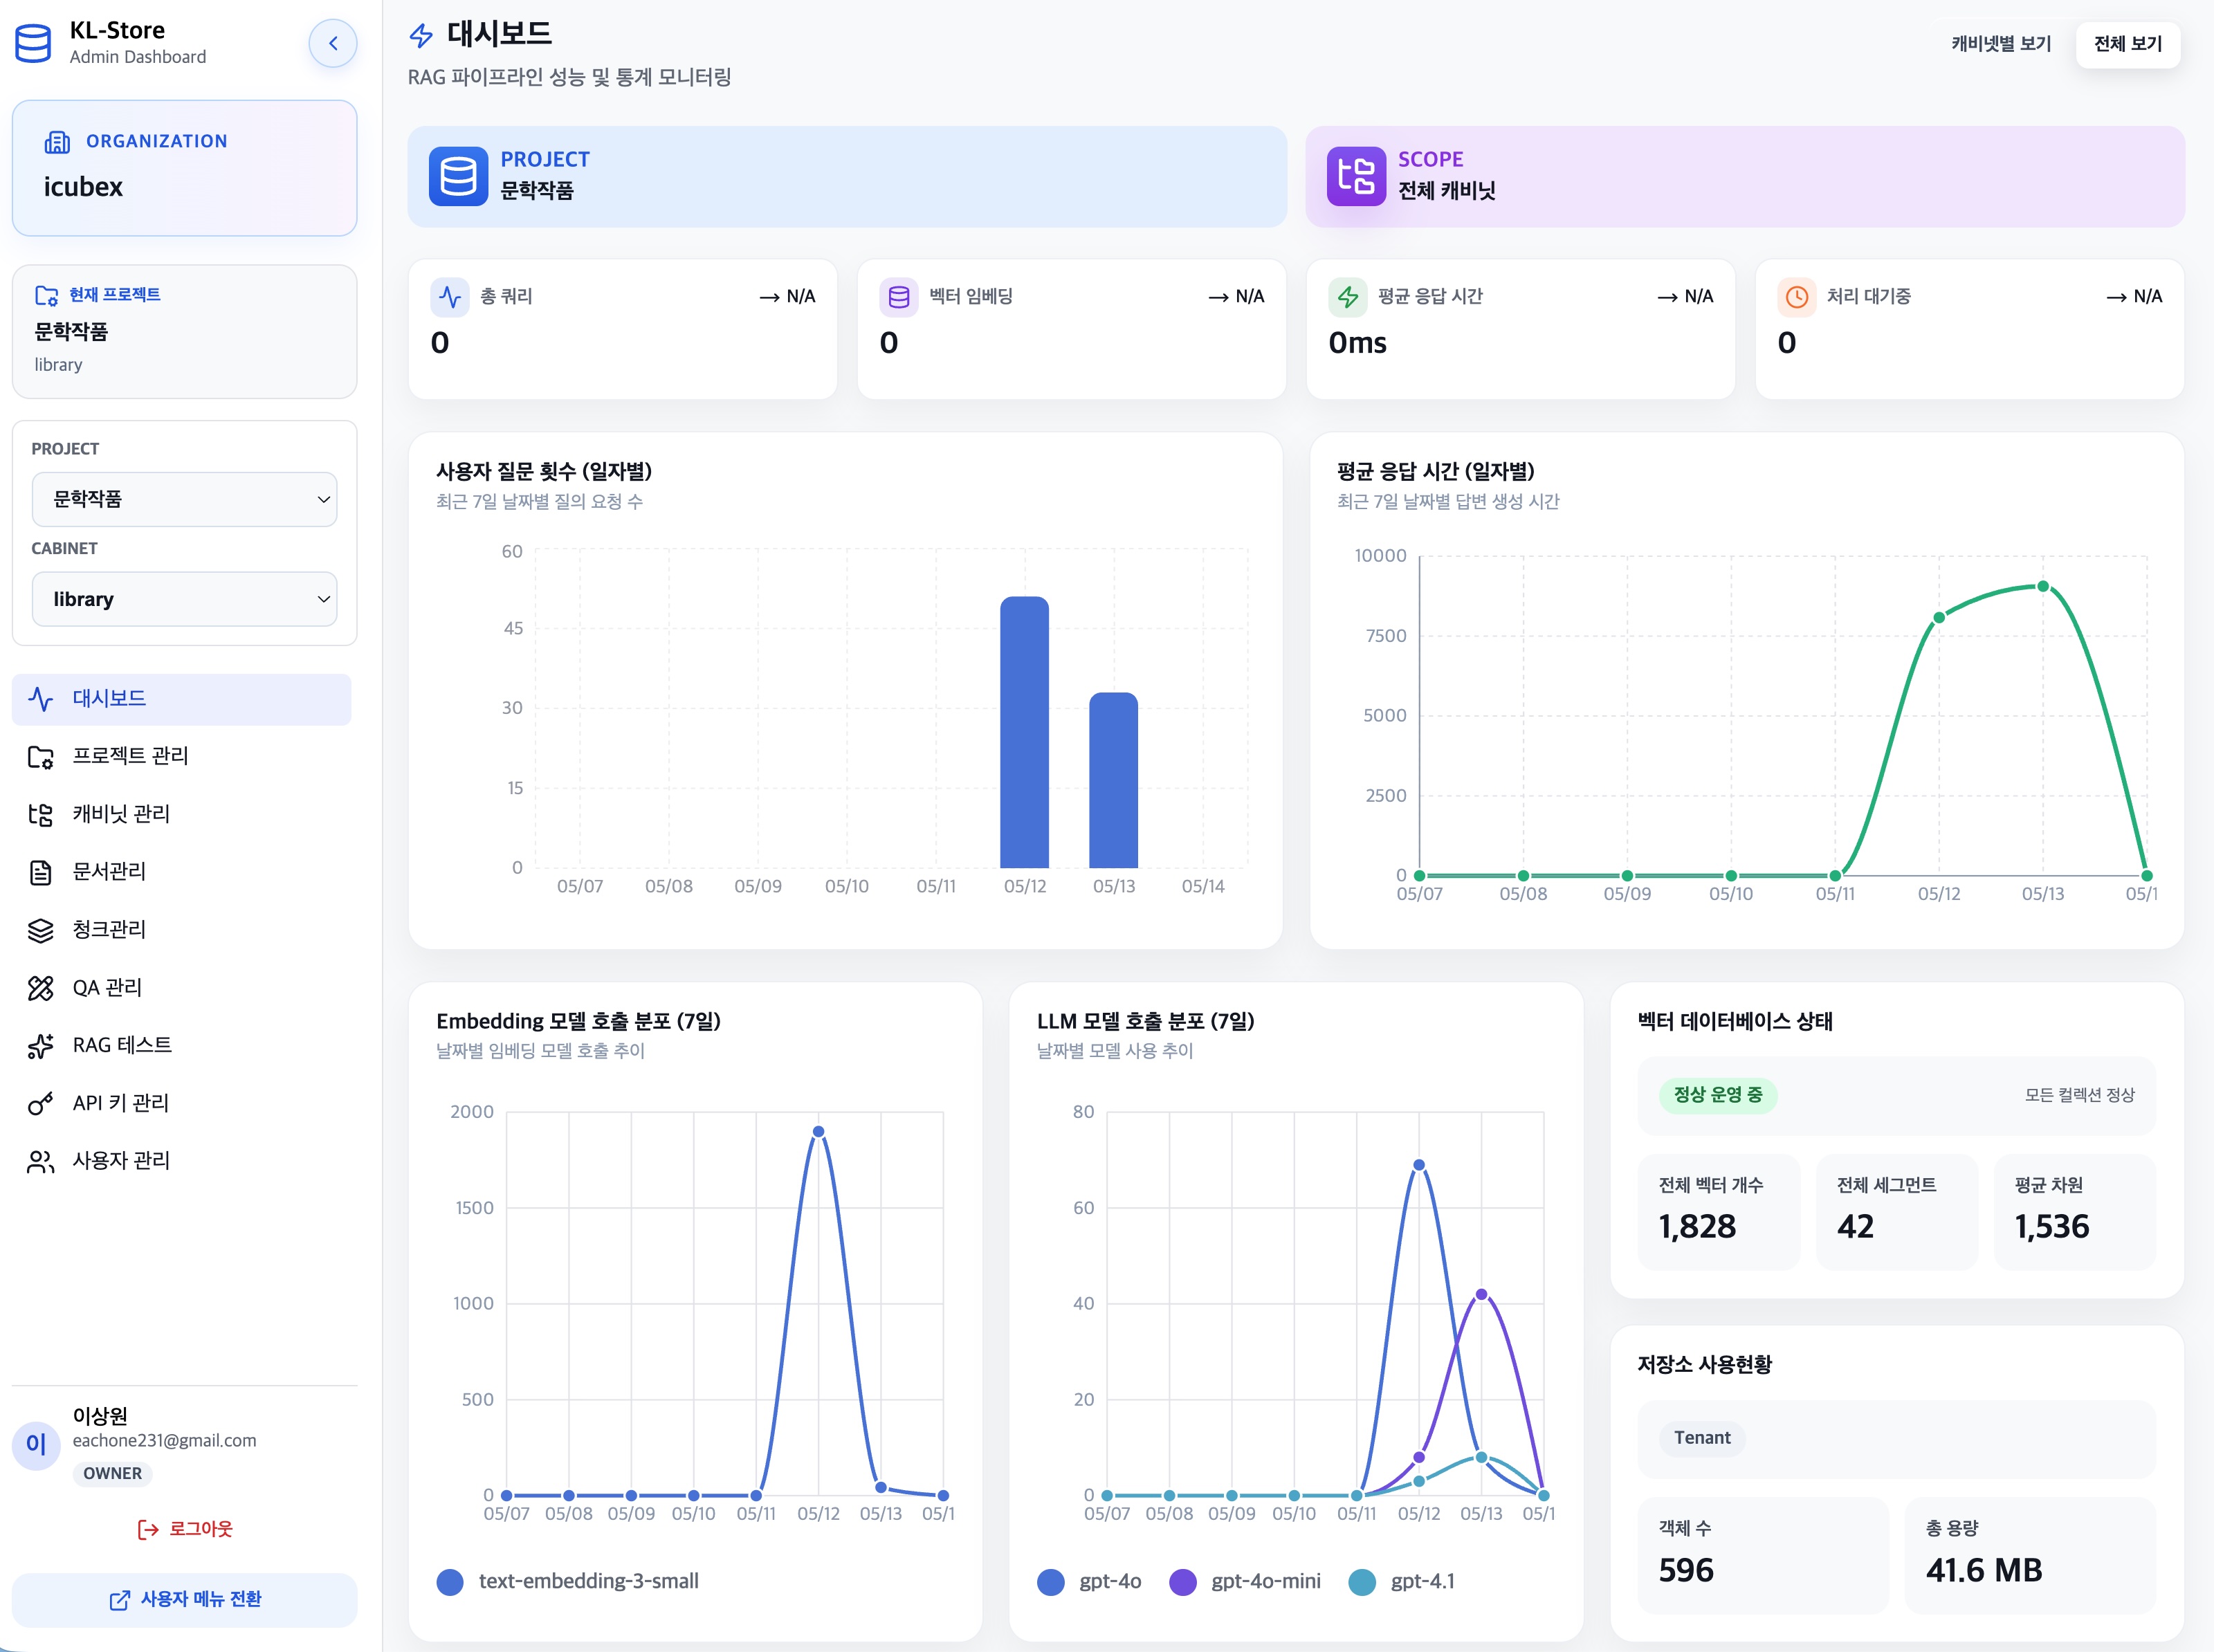Click the 전체 세그먼트 value 42
The height and width of the screenshot is (1652, 2214).
point(1855,1227)
